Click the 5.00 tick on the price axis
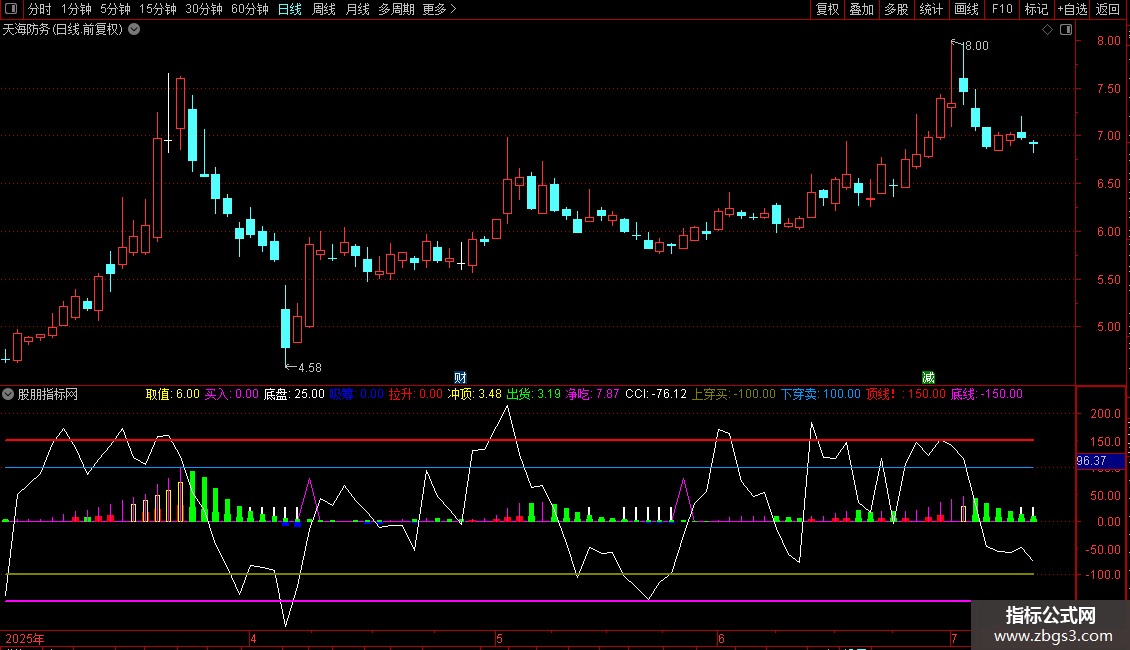Viewport: 1130px width, 650px height. (1109, 326)
